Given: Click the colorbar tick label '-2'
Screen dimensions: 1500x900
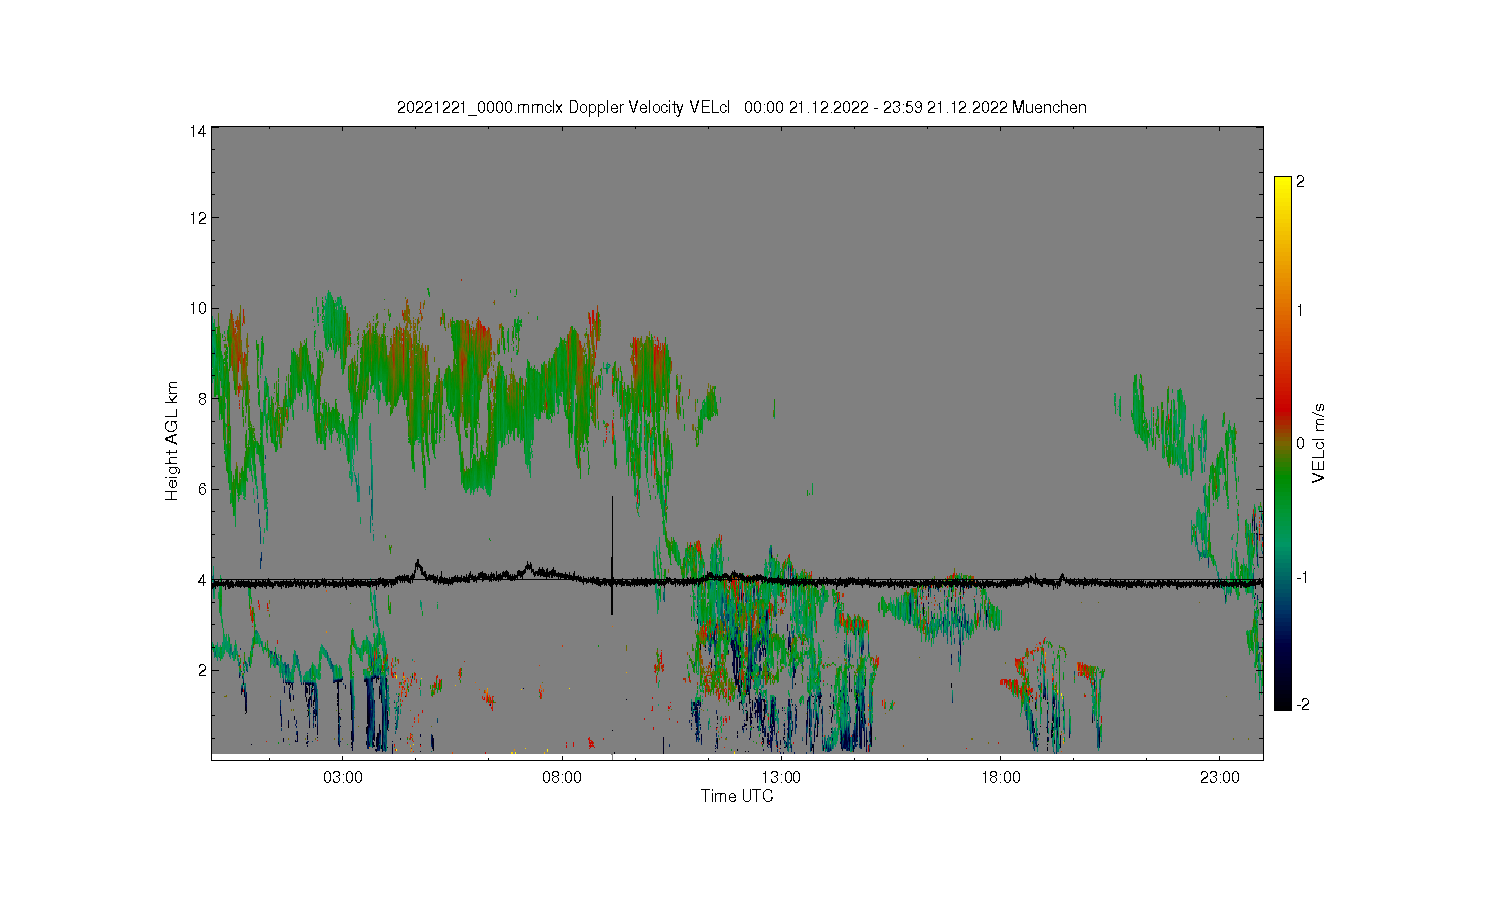Looking at the screenshot, I should 1302,705.
